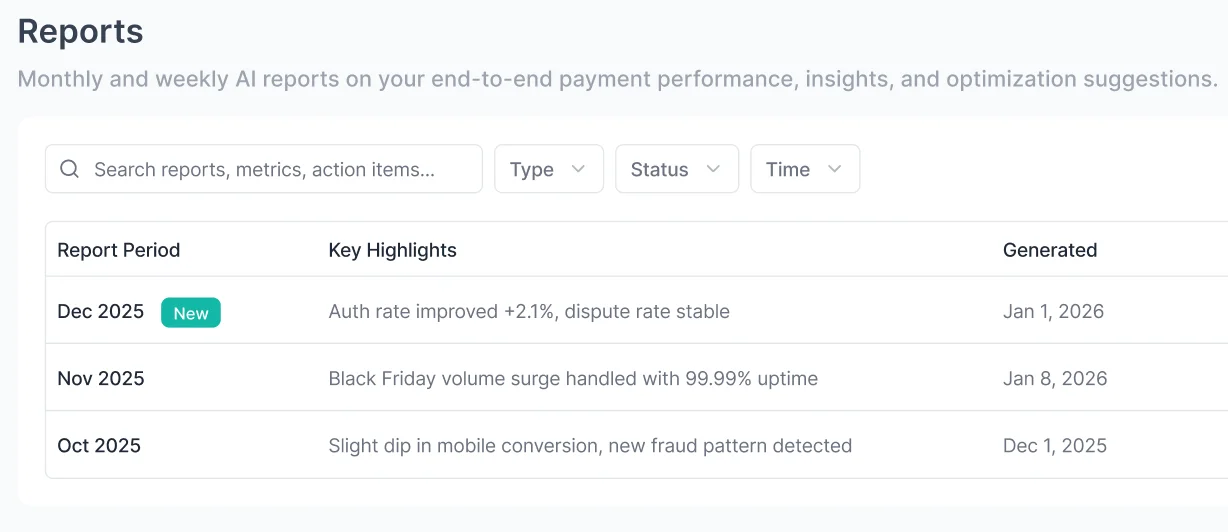The image size is (1228, 532).
Task: Open the Dec 2025 report
Action: tap(101, 311)
